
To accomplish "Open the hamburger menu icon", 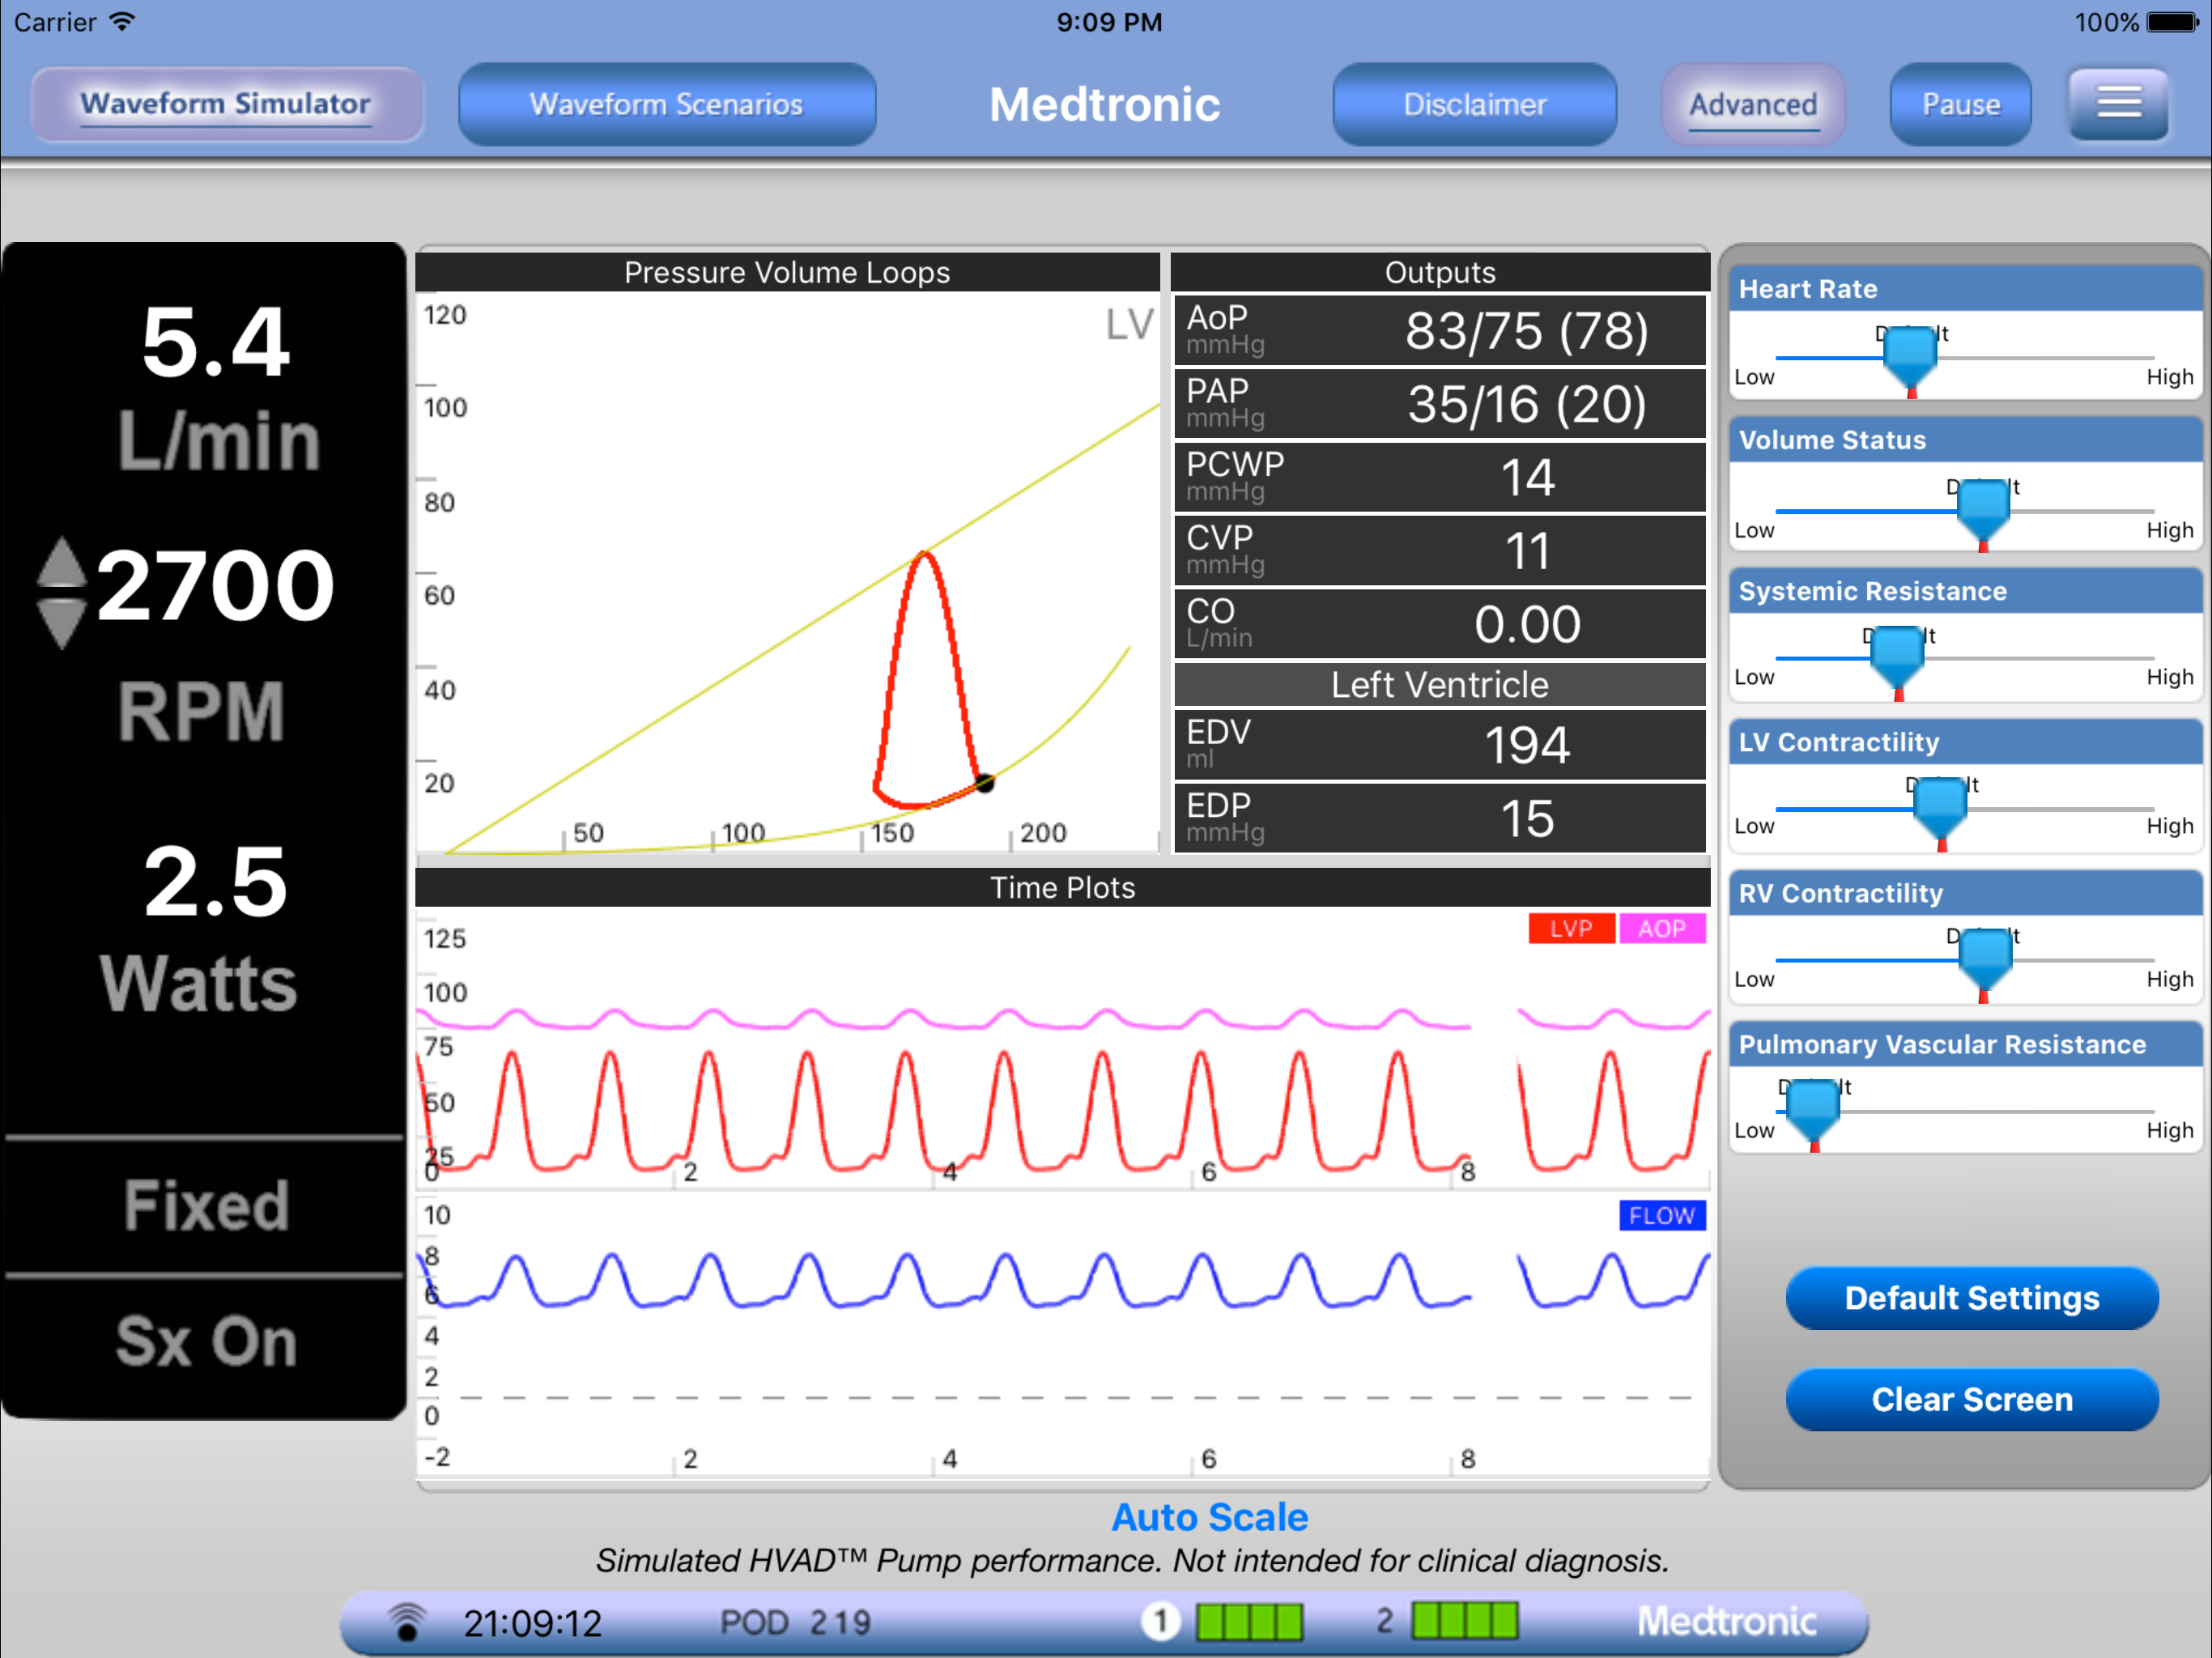I will (x=2117, y=103).
